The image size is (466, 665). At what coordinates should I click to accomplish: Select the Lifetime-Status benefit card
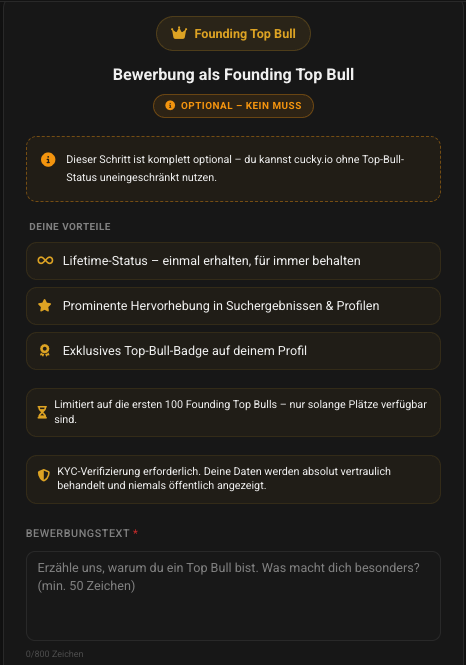coord(233,261)
